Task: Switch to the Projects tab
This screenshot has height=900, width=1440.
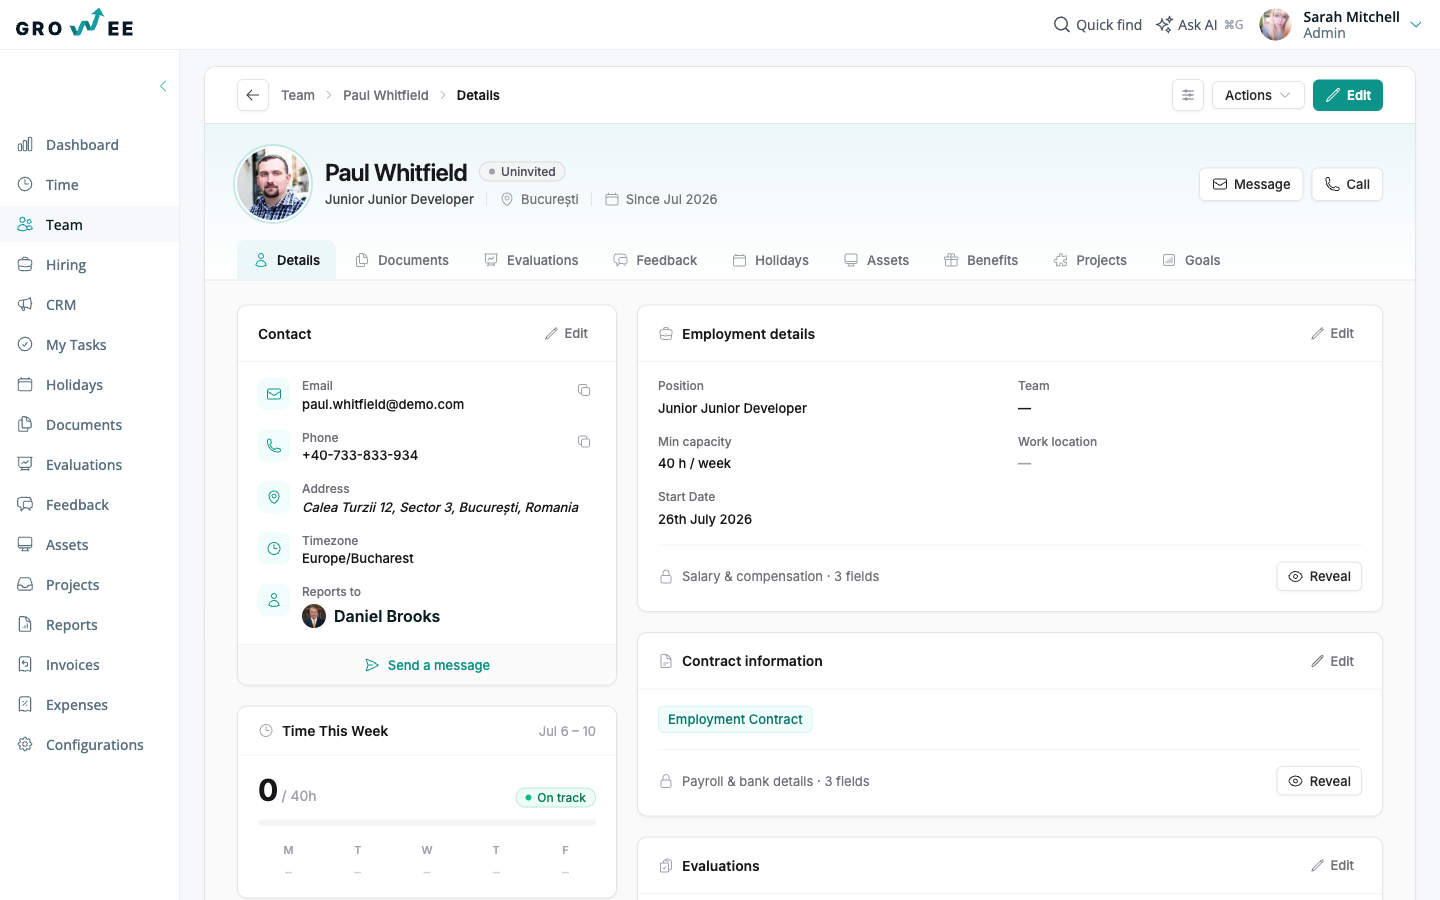Action: click(x=1090, y=260)
